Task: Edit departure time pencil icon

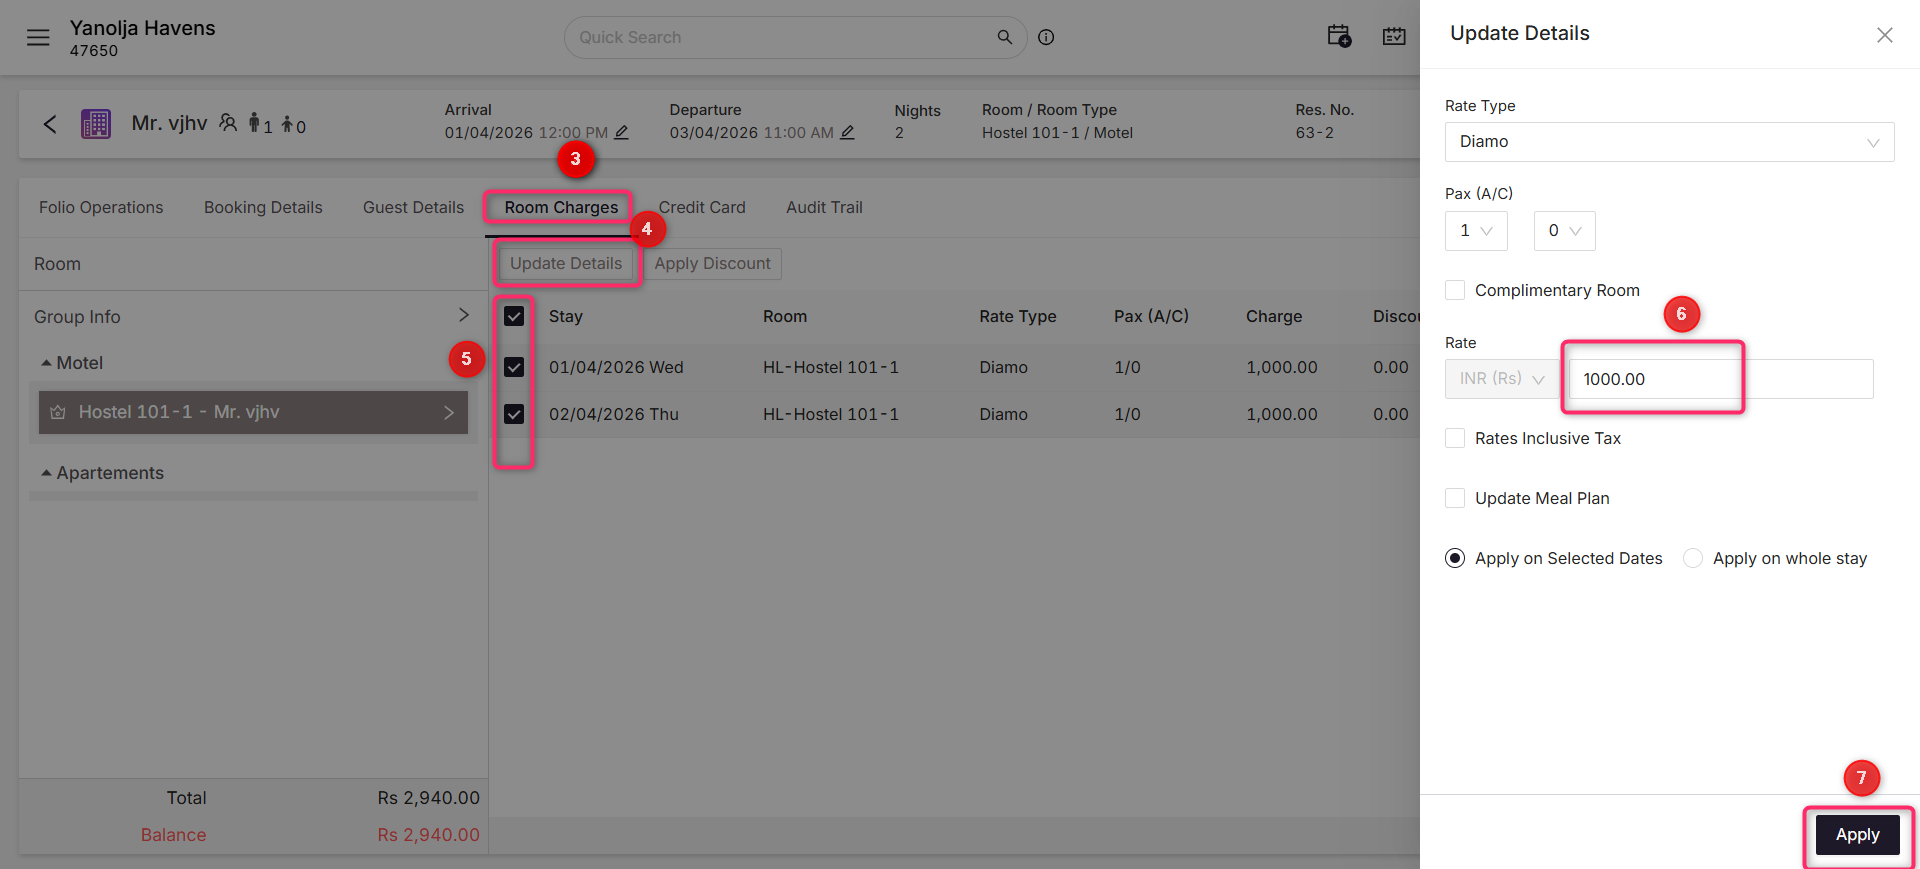Action: click(847, 132)
